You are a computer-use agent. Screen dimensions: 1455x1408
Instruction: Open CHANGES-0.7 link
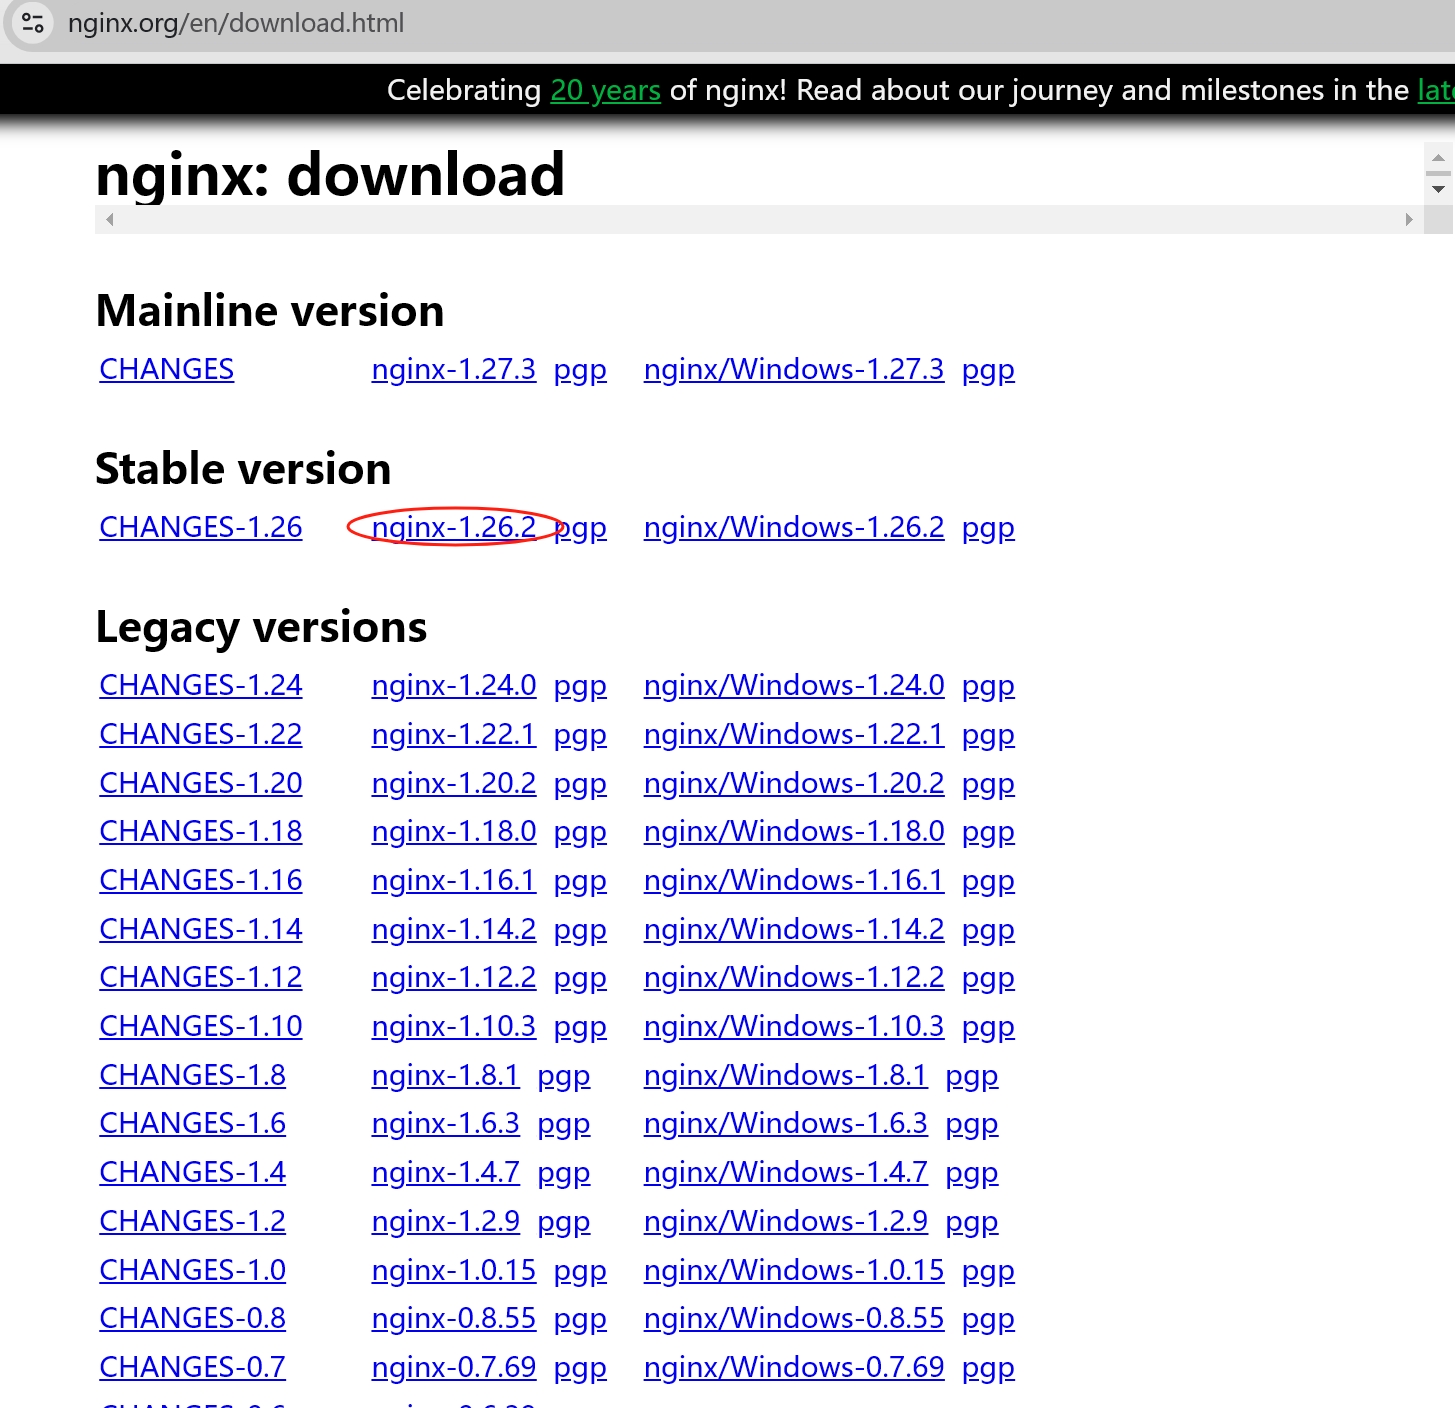(x=192, y=1367)
